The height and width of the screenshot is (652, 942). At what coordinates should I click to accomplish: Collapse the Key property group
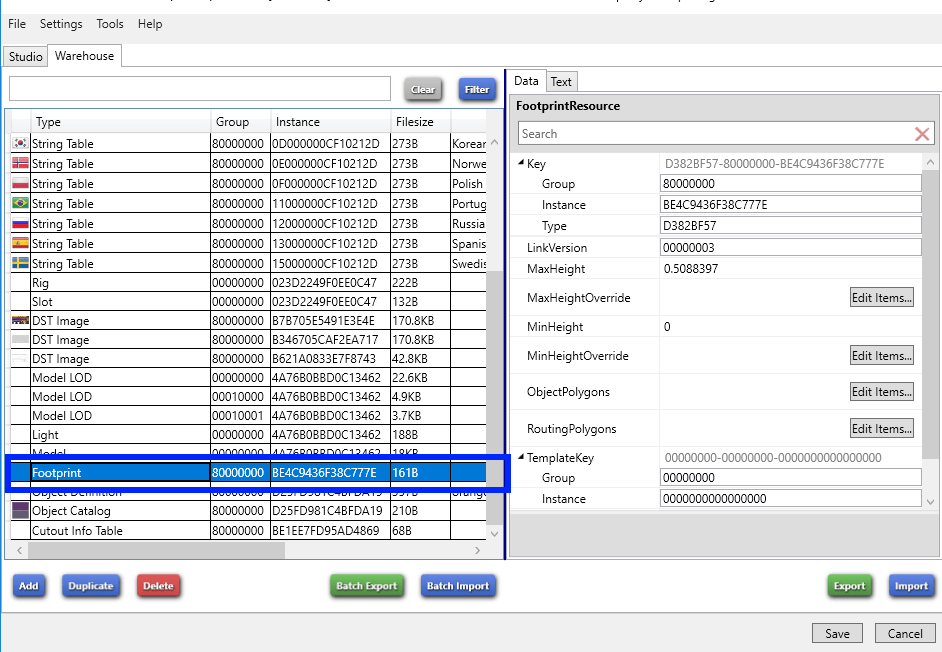tap(521, 164)
